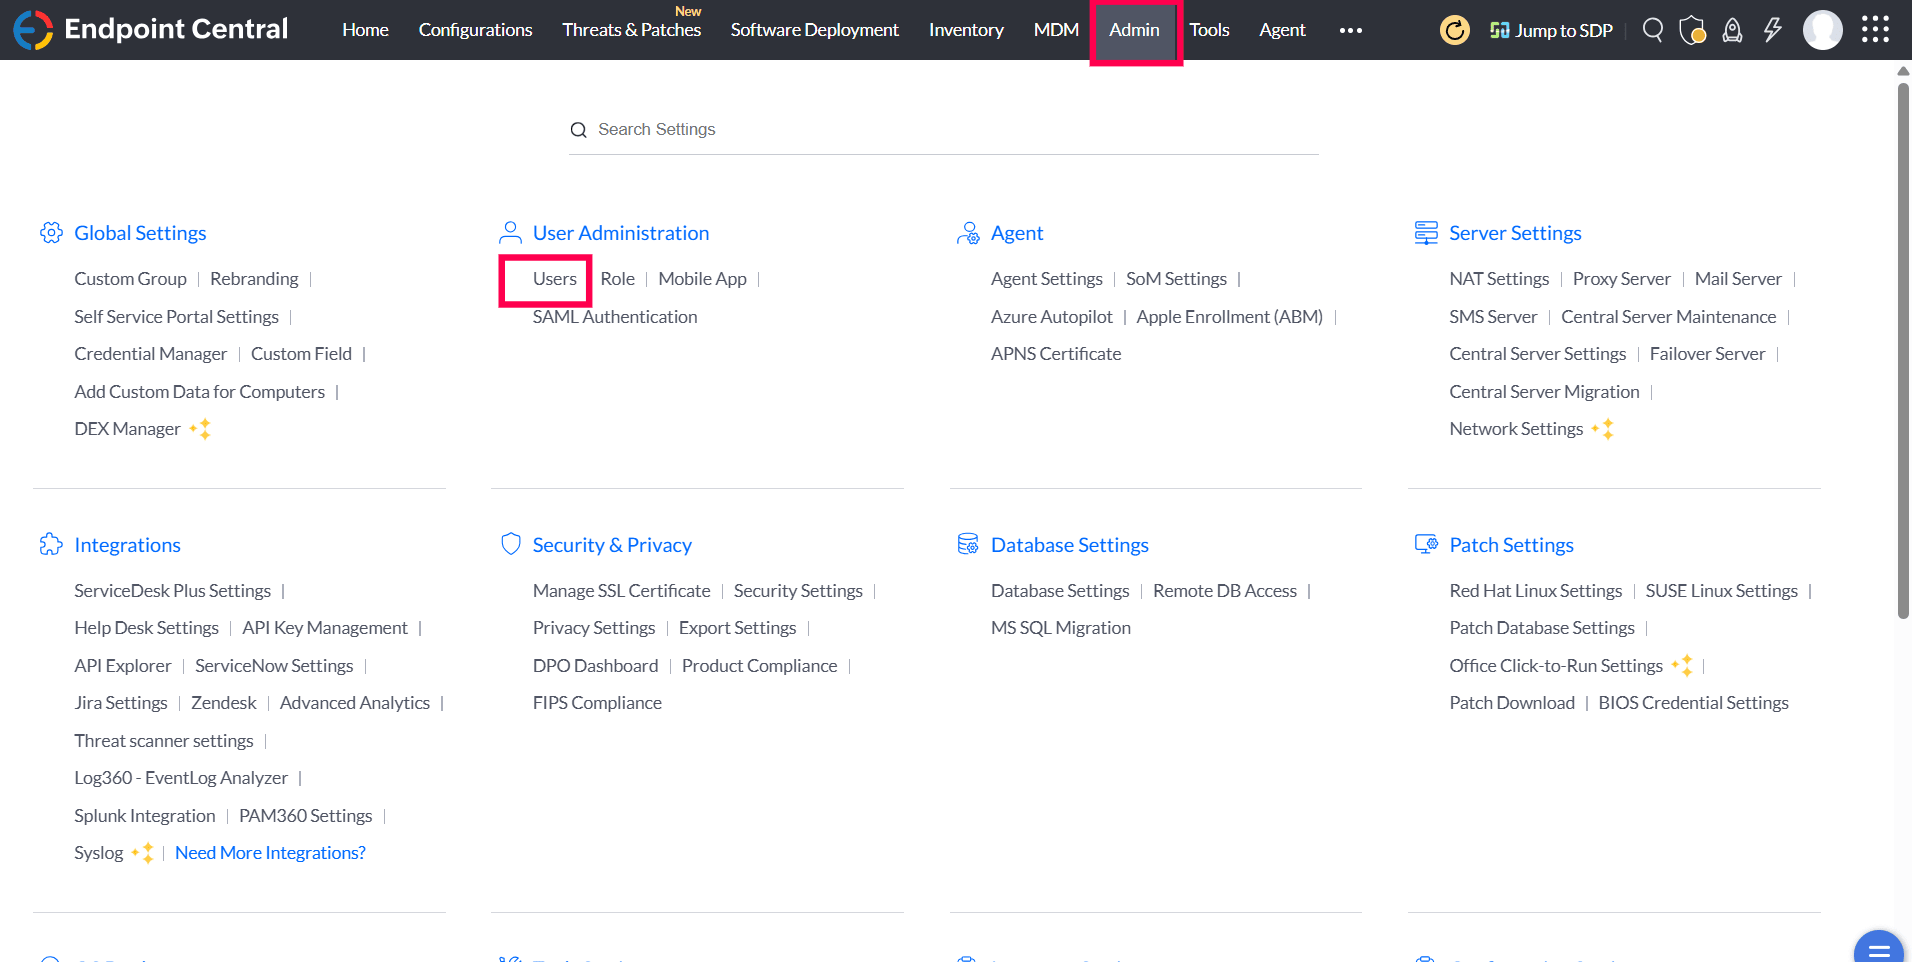Screen dimensions: 1912x962
Task: Click the What's New rocket icon
Action: click(1732, 30)
